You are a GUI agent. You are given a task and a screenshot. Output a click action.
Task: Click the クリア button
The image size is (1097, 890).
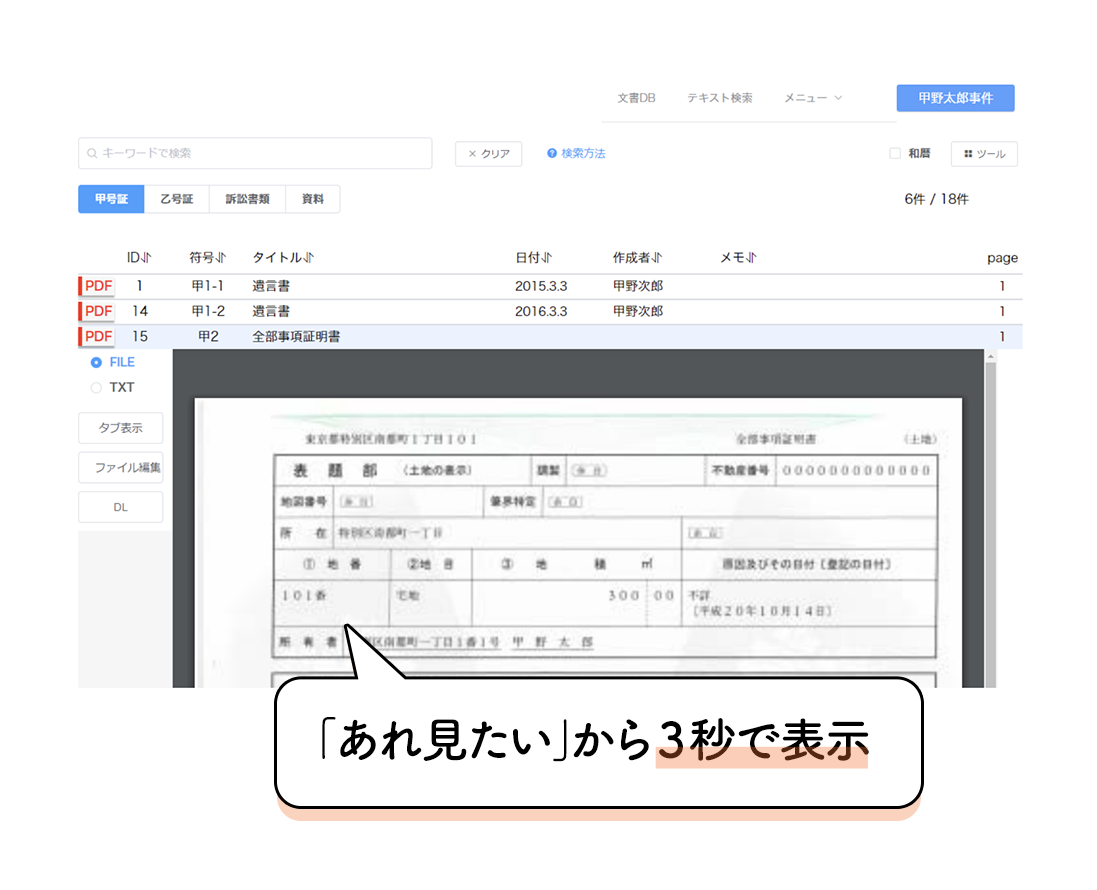click(x=488, y=154)
